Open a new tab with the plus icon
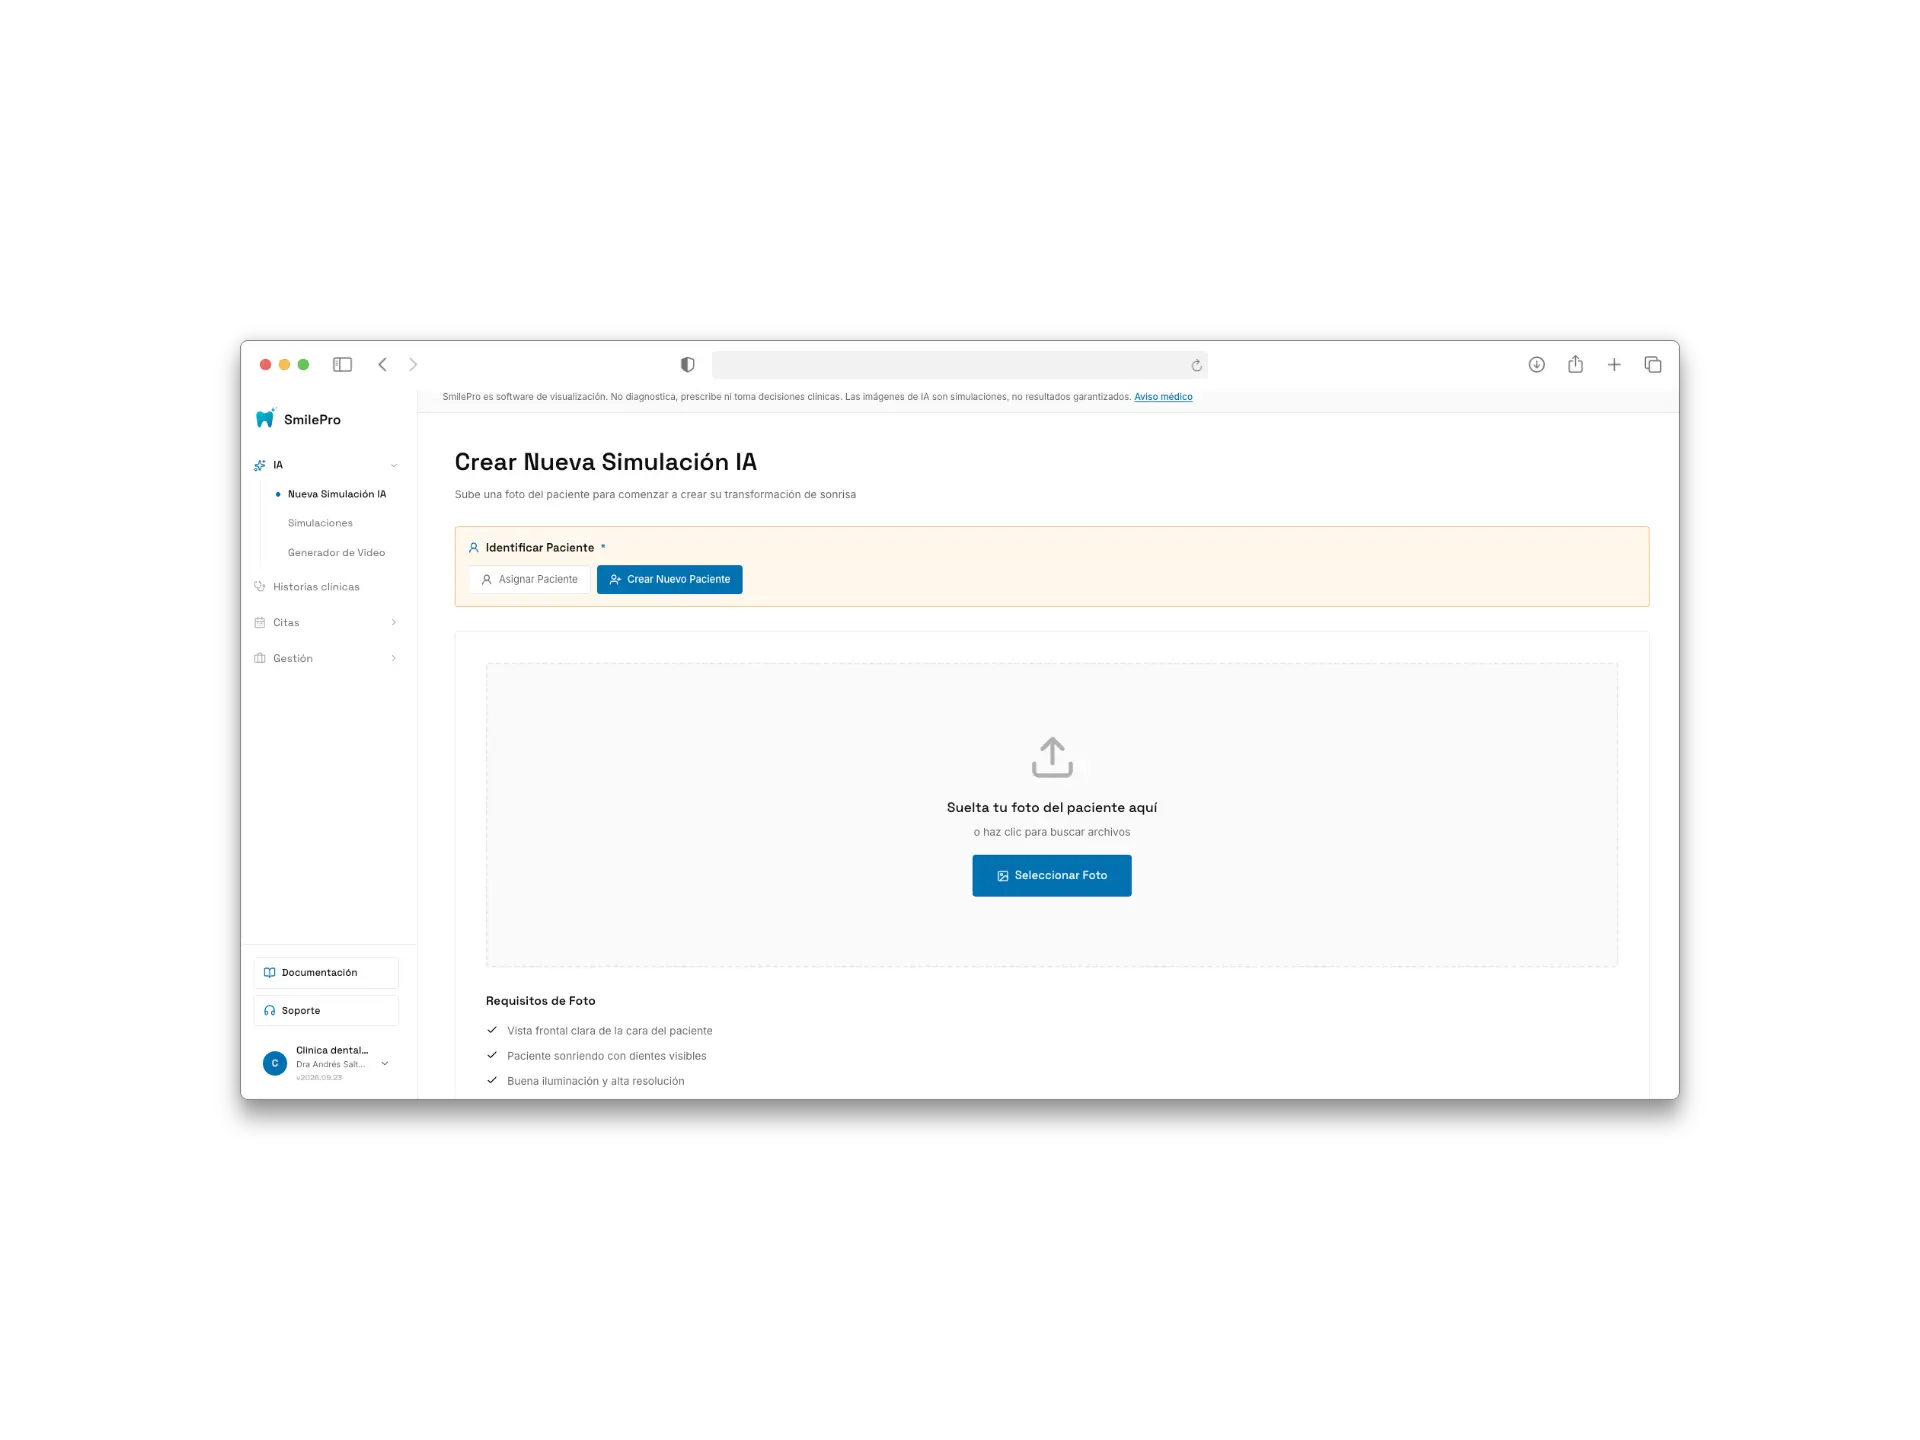This screenshot has height=1440, width=1920. click(1614, 365)
